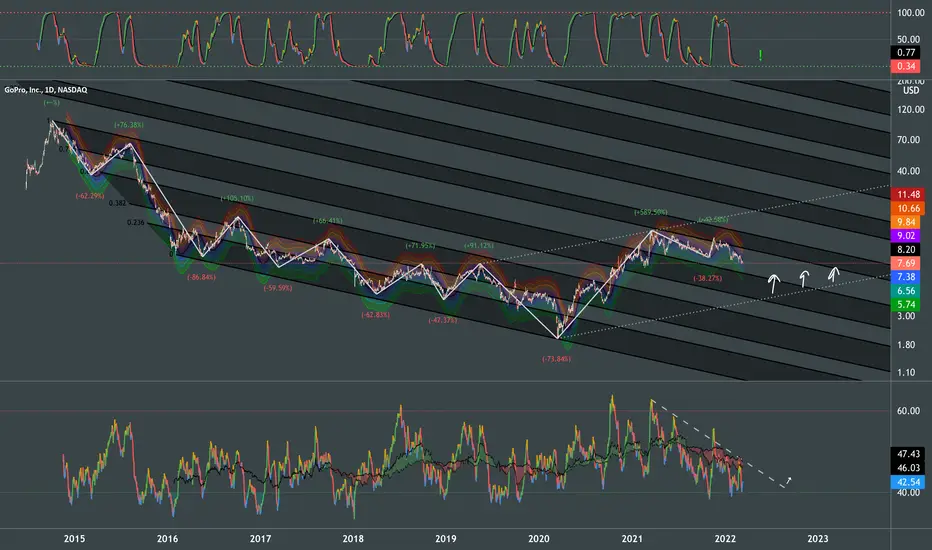The height and width of the screenshot is (550, 932).
Task: Click the GoPro, Inc., 1D, NASDAQ chart title
Action: (x=46, y=90)
